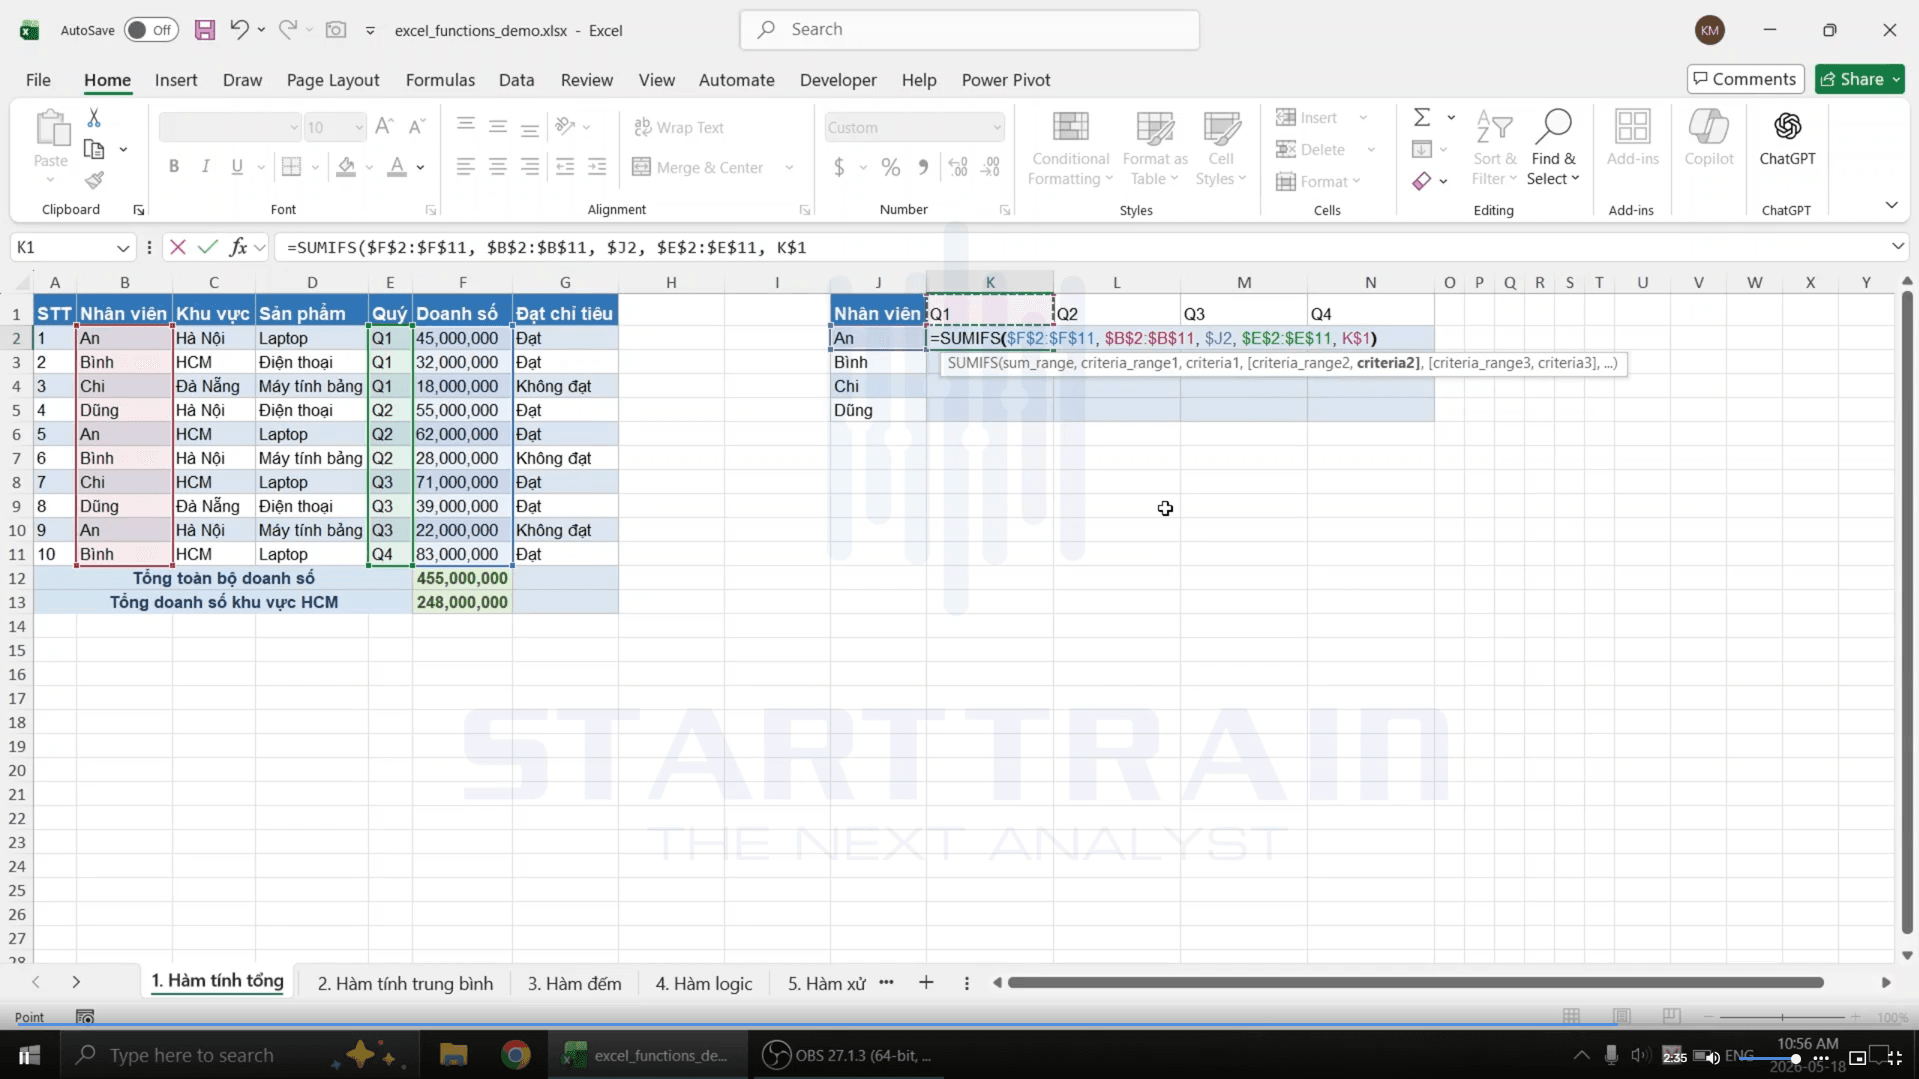The image size is (1919, 1079).
Task: Click the Save icon in title bar
Action: pyautogui.click(x=205, y=30)
